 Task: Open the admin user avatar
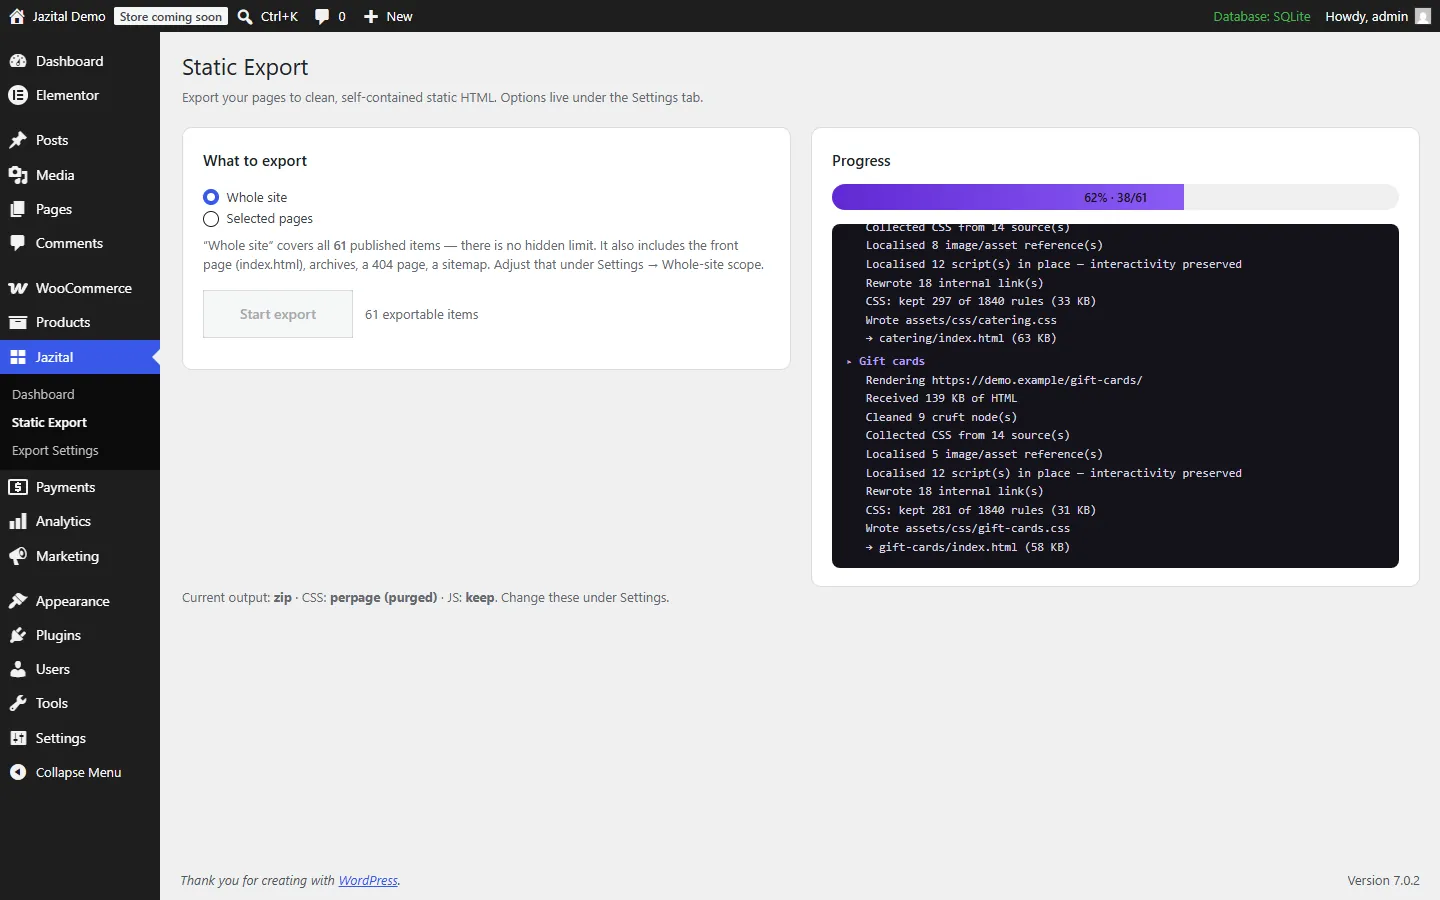[1423, 16]
